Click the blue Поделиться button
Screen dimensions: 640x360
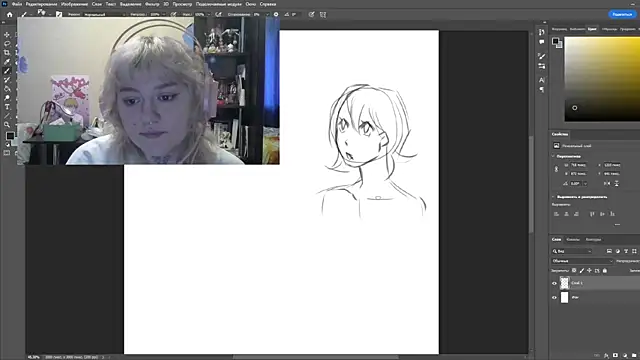[x=622, y=14]
